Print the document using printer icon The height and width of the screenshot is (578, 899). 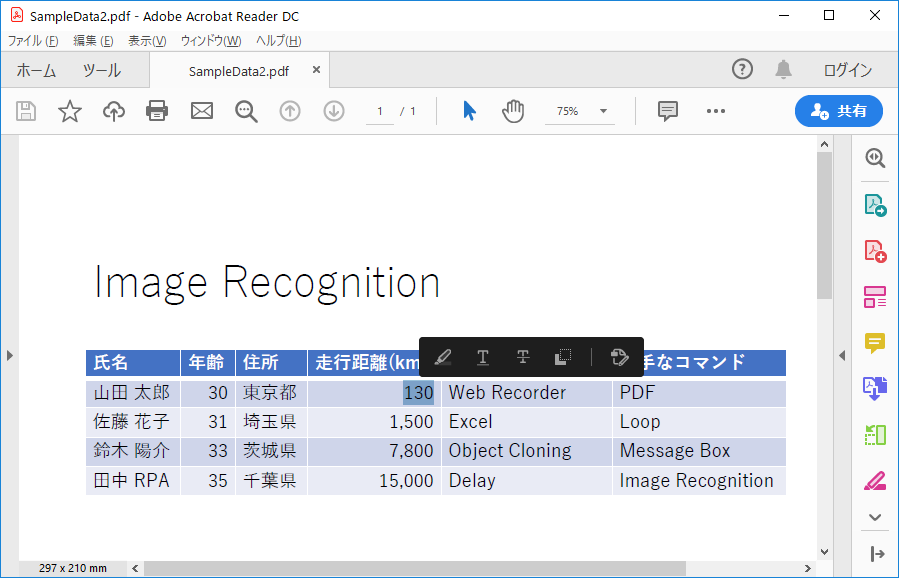pyautogui.click(x=157, y=111)
